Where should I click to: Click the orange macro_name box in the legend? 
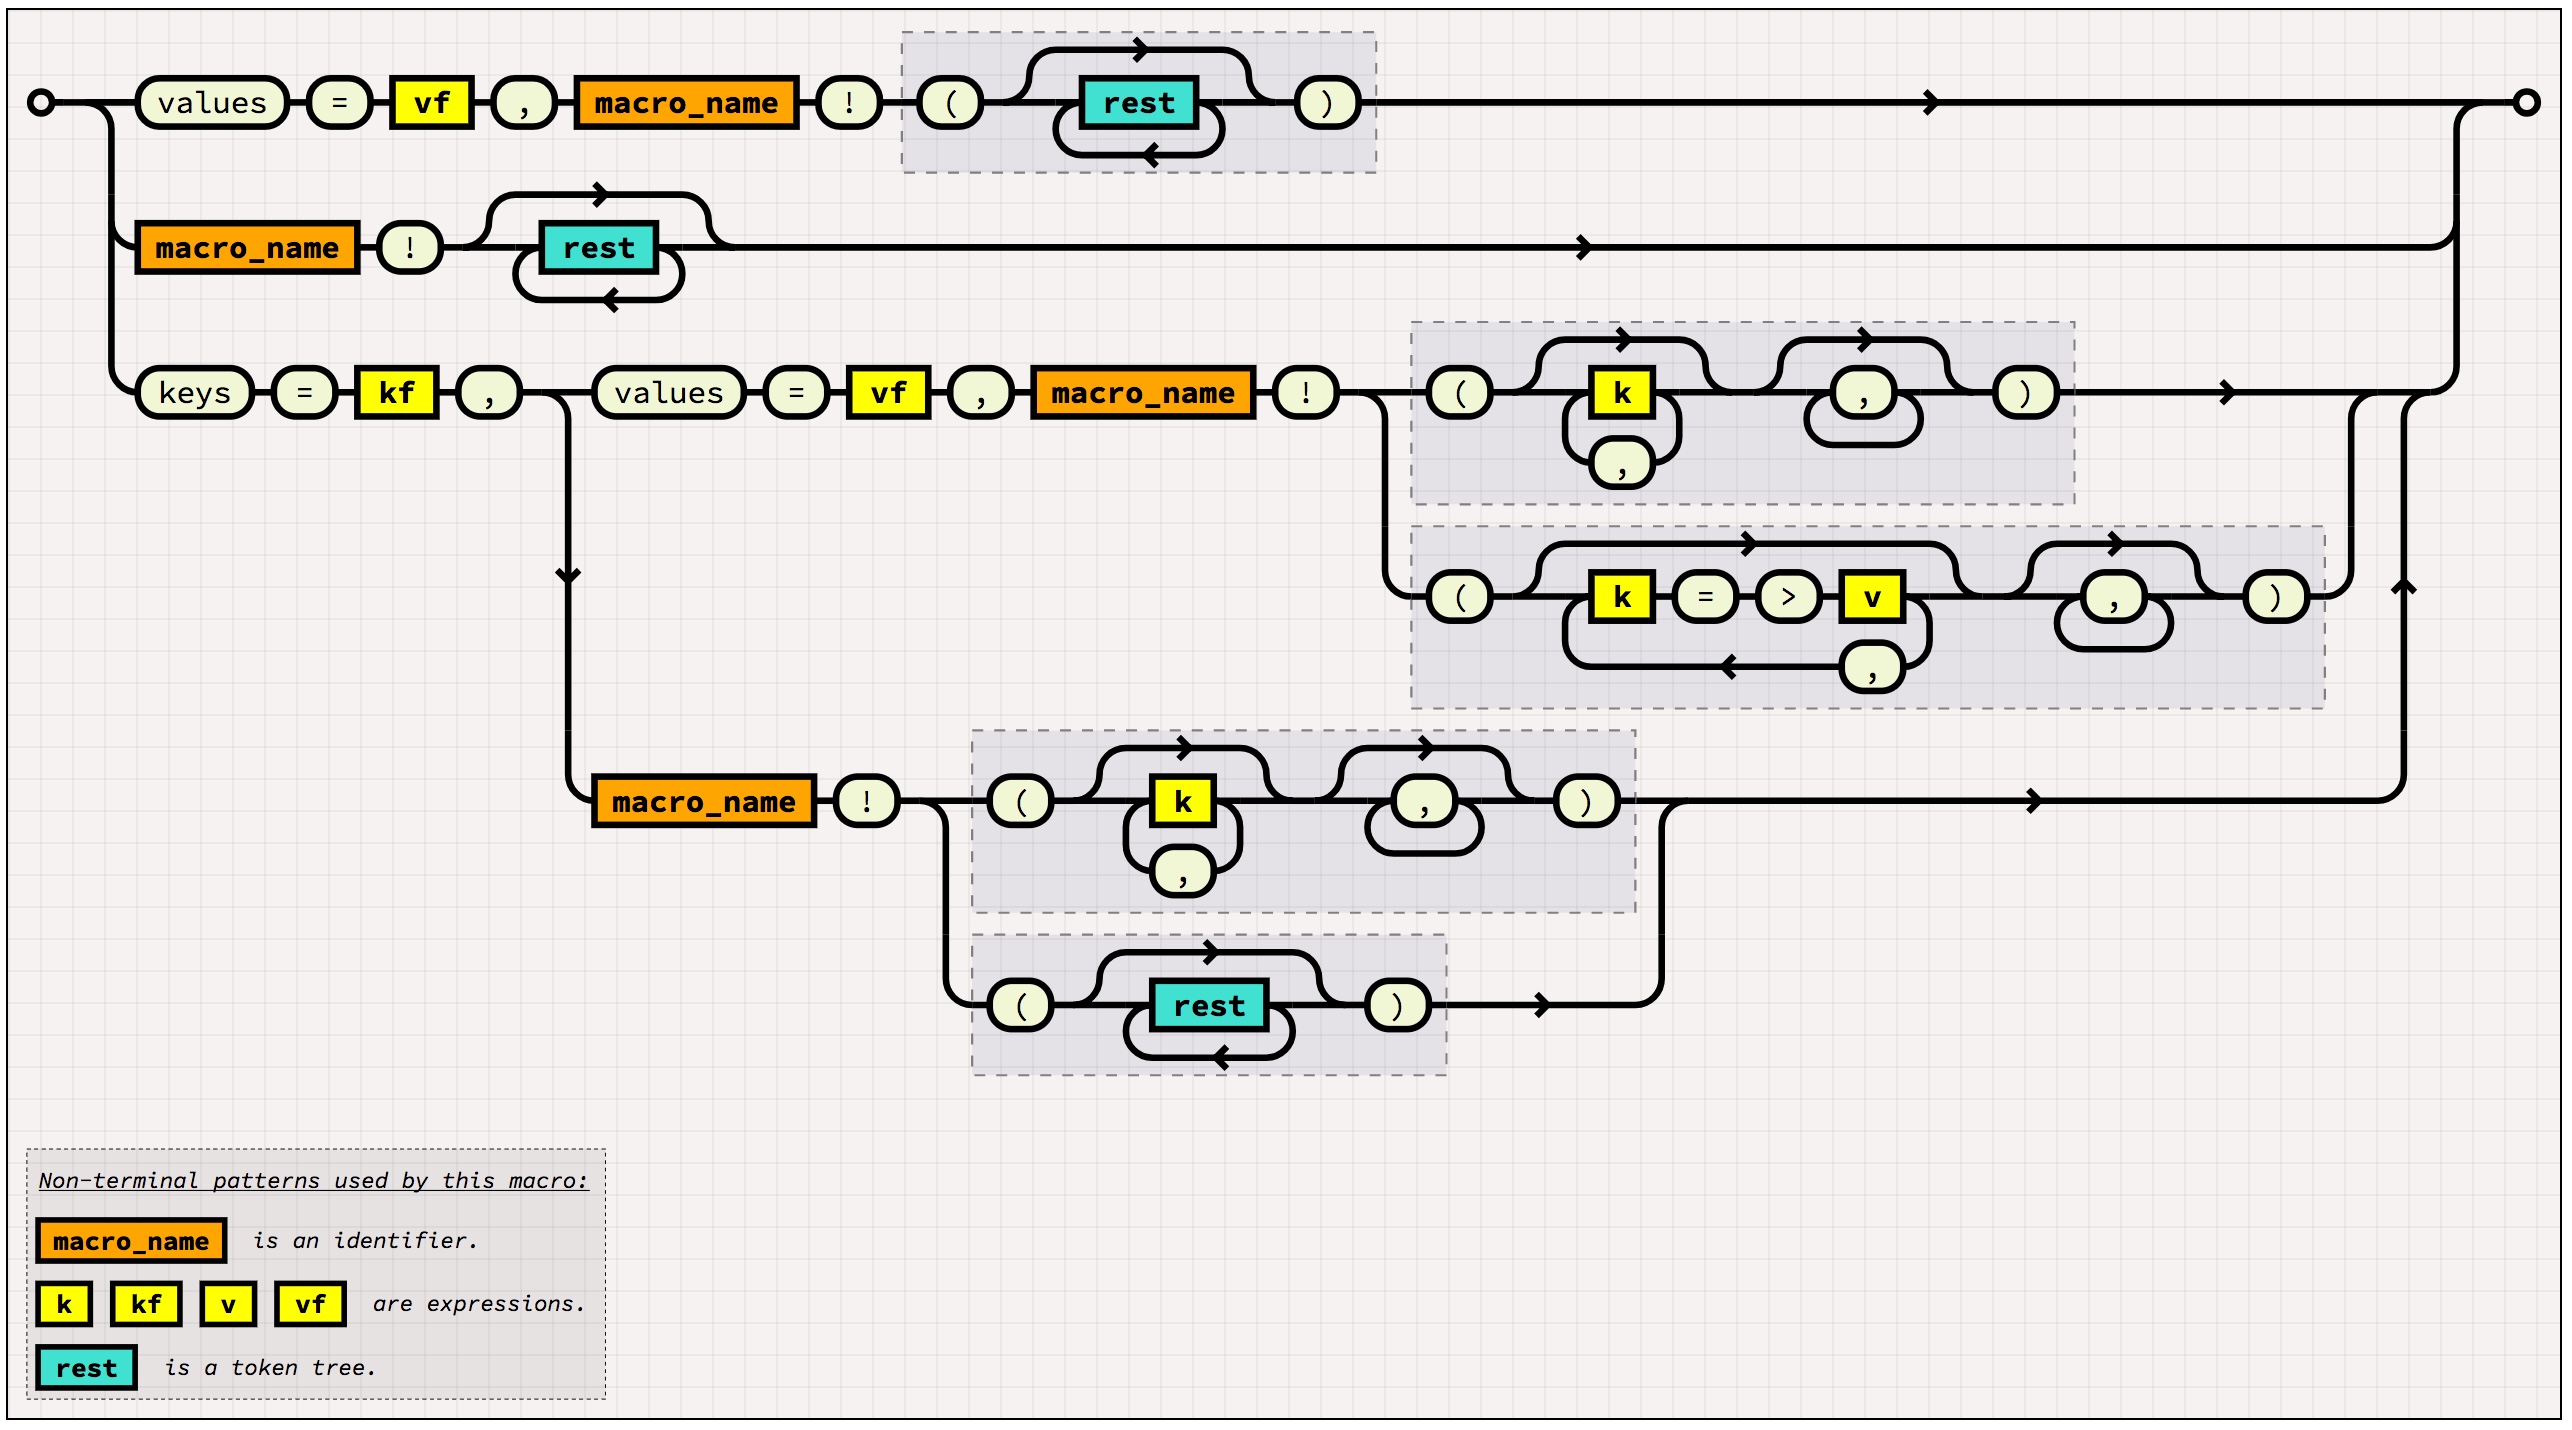point(131,1241)
